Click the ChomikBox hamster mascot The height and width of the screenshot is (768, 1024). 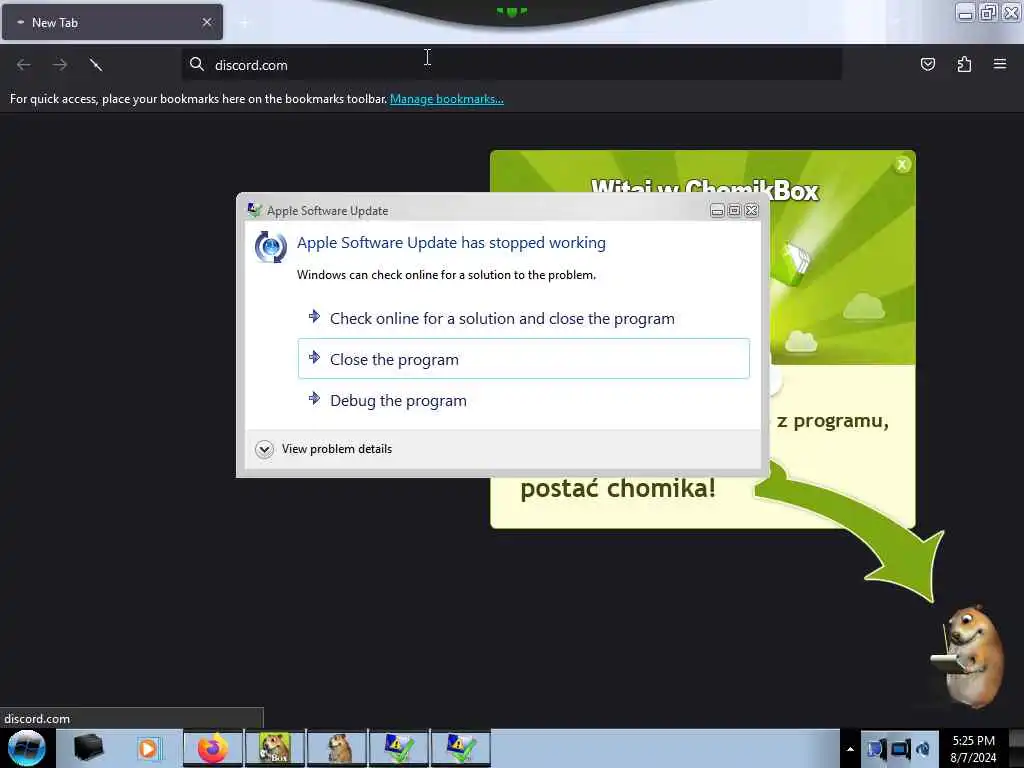970,656
